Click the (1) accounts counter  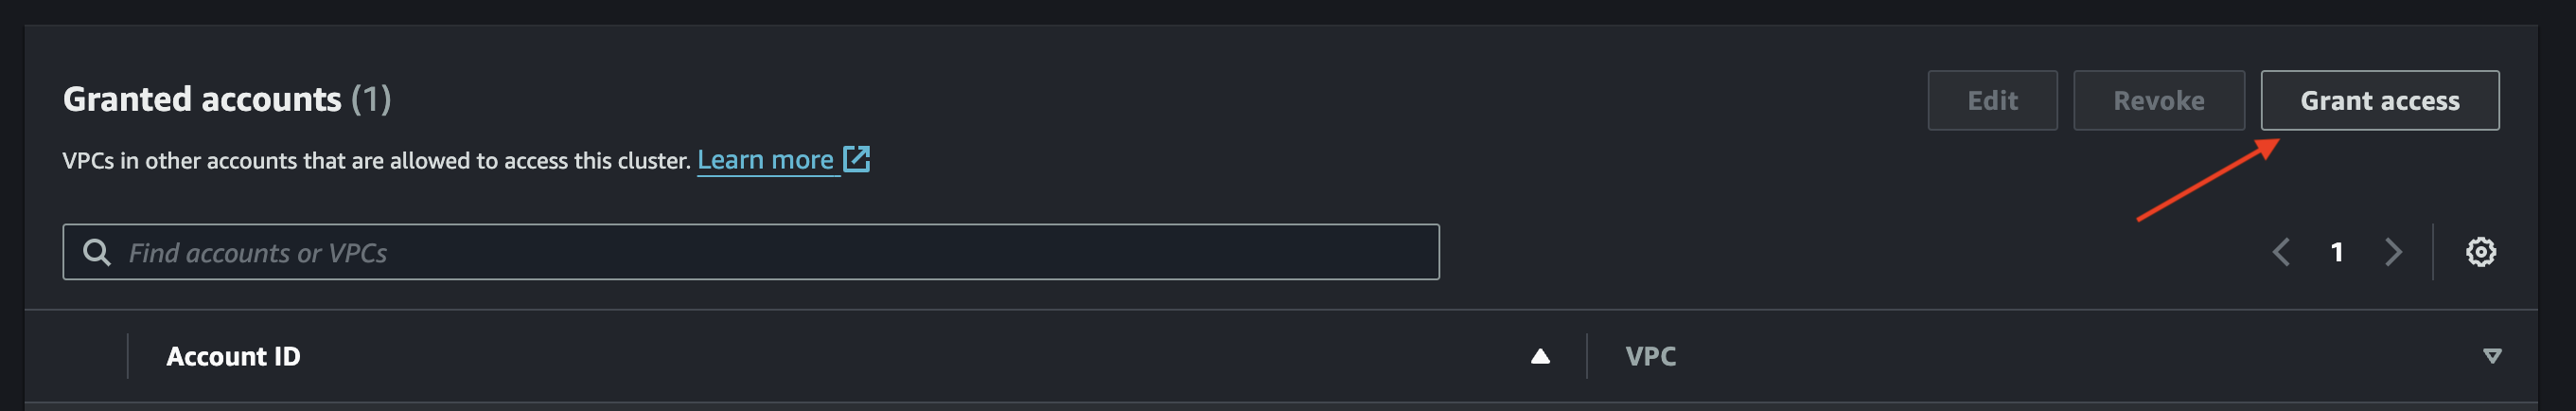click(x=370, y=99)
